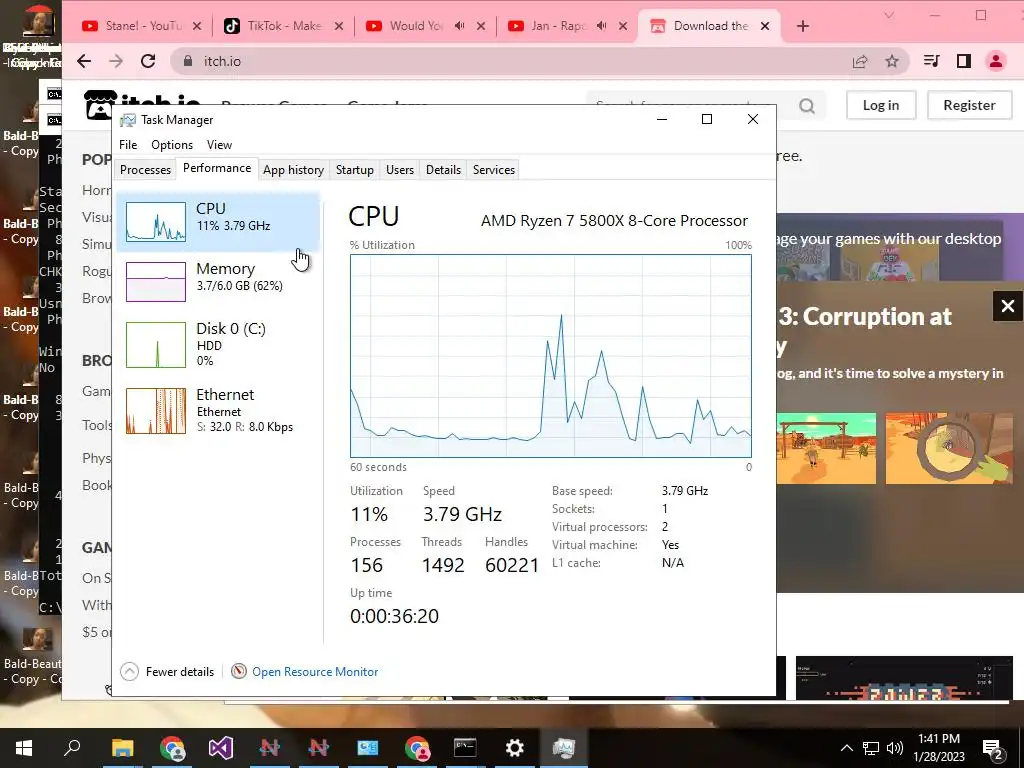Switch to the Processes tab
1024x768 pixels.
coord(145,170)
